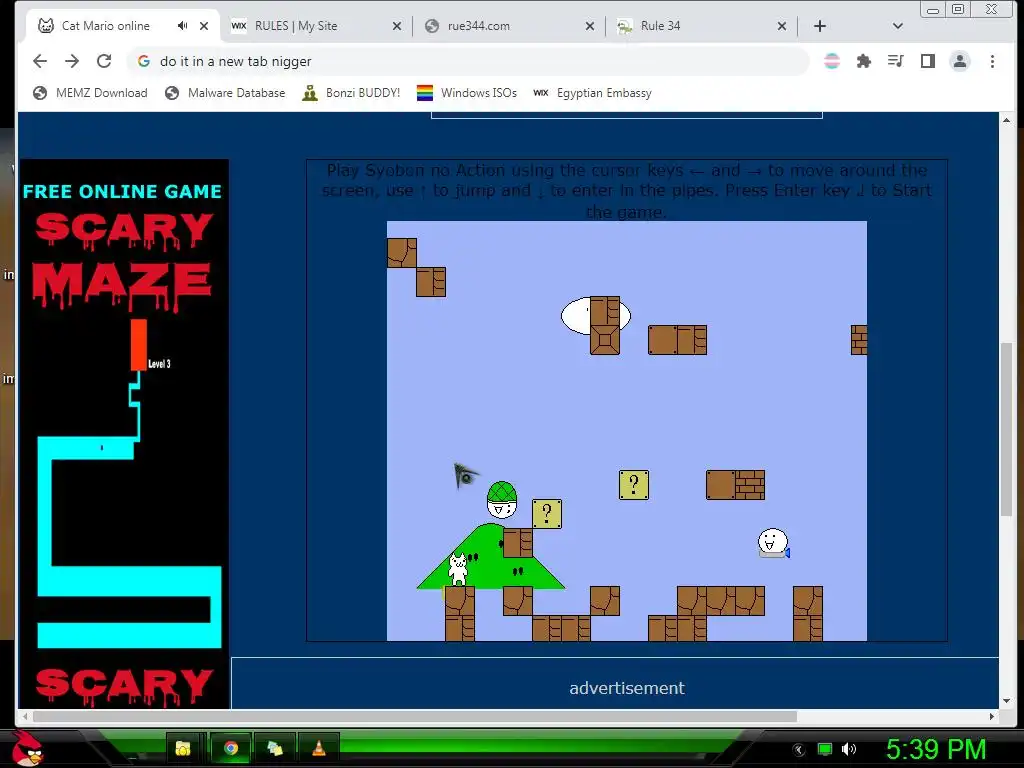
Task: Select the Chrome taskbar icon
Action: [x=231, y=748]
